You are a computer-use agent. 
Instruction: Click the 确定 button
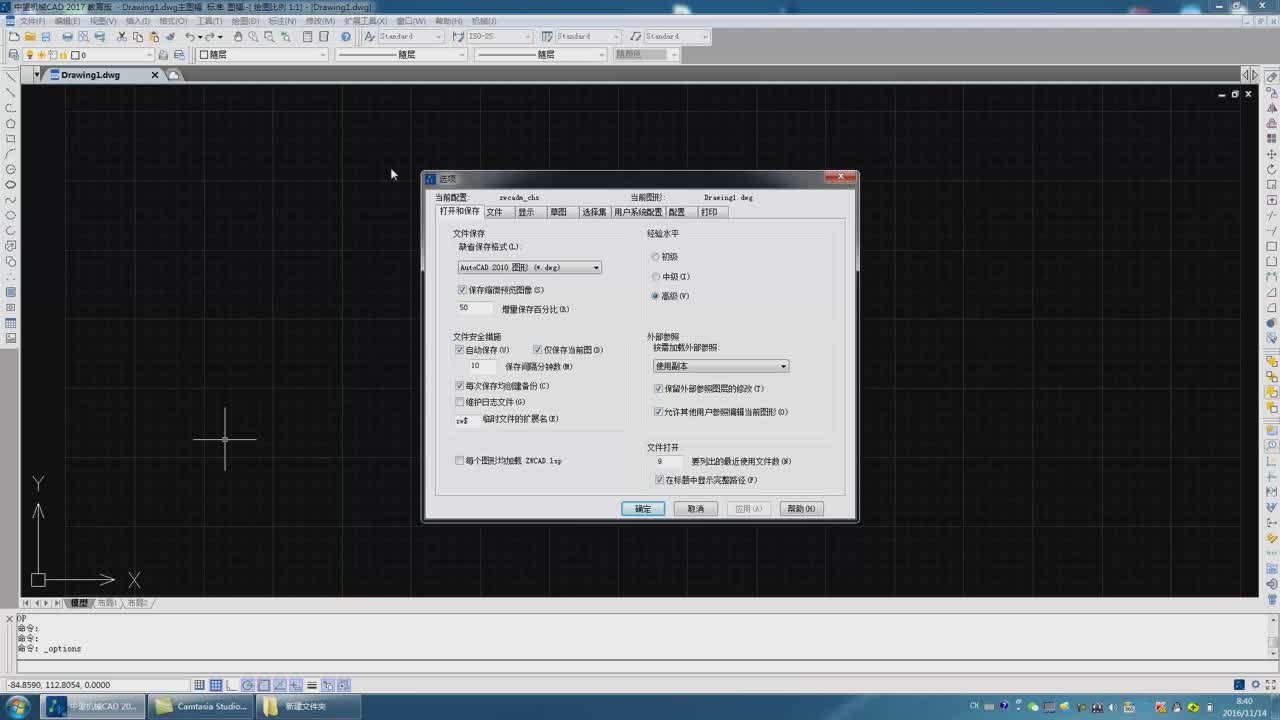pyautogui.click(x=643, y=509)
